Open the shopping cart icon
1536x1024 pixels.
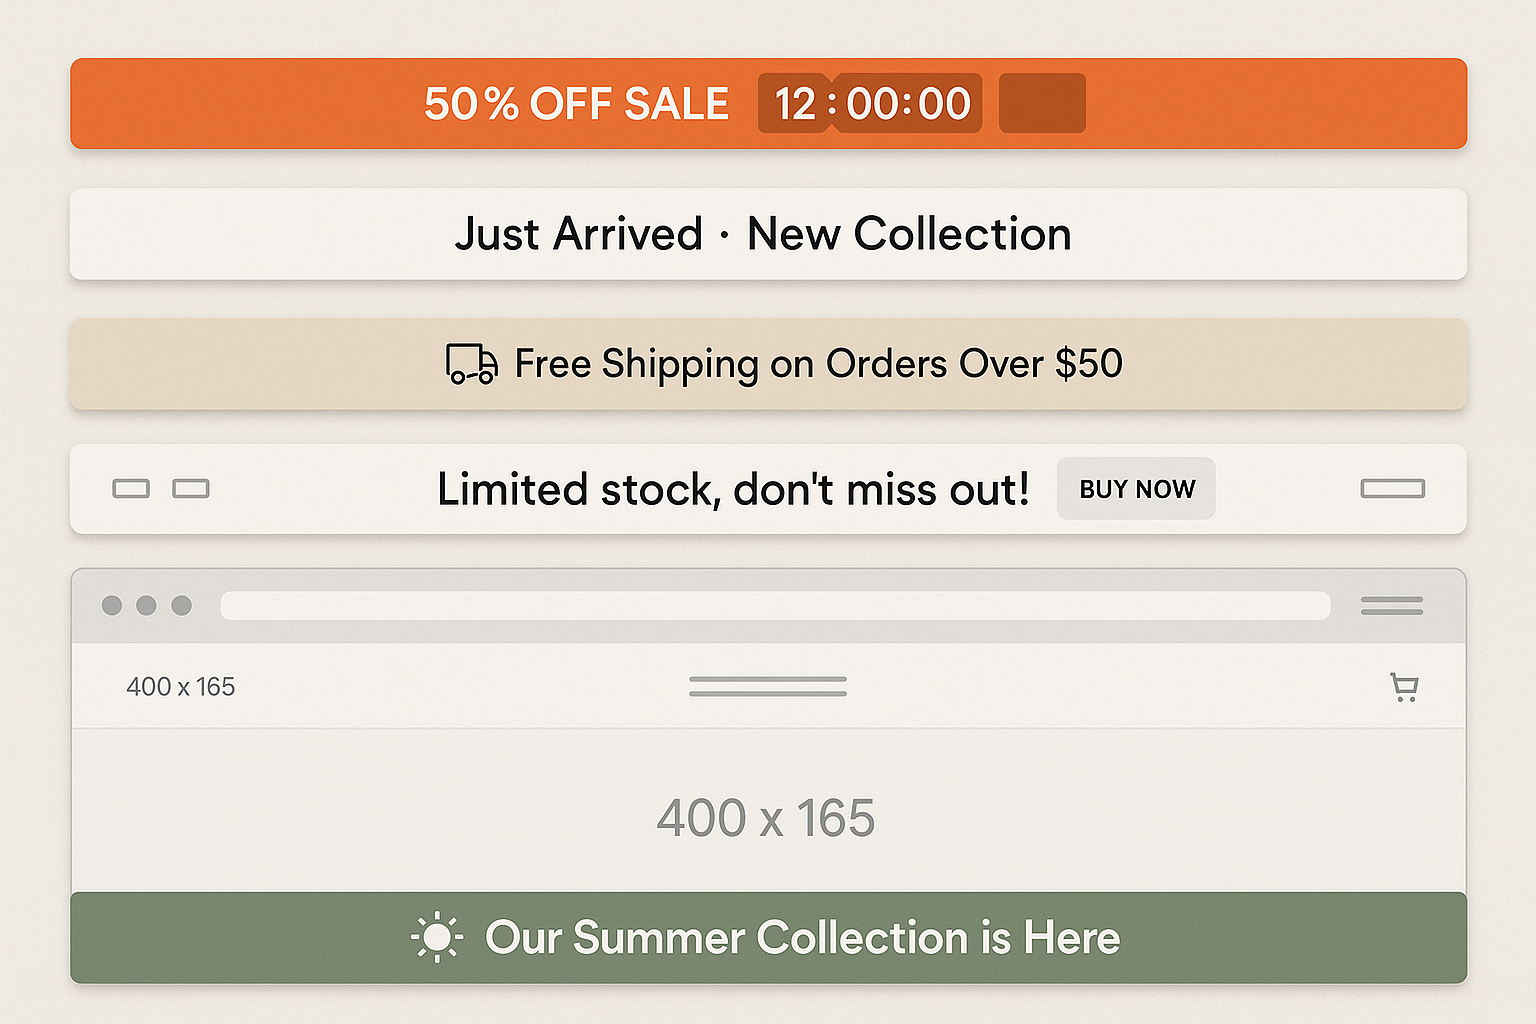[1404, 687]
